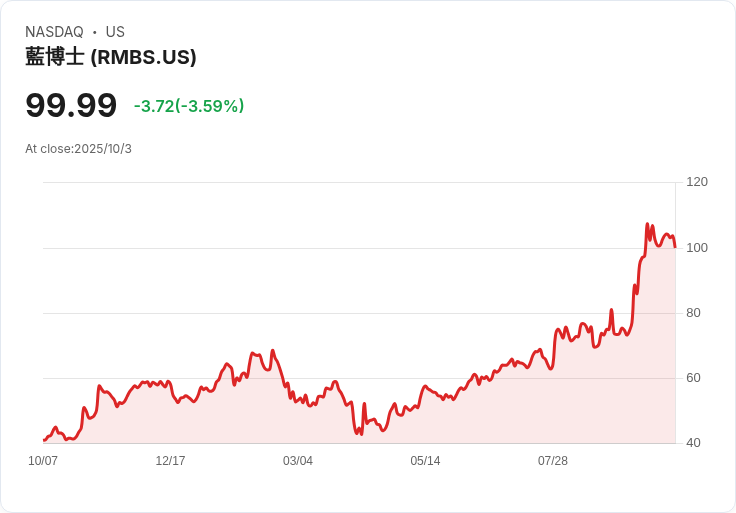
Task: Click the 07/28 date label
Action: [553, 461]
